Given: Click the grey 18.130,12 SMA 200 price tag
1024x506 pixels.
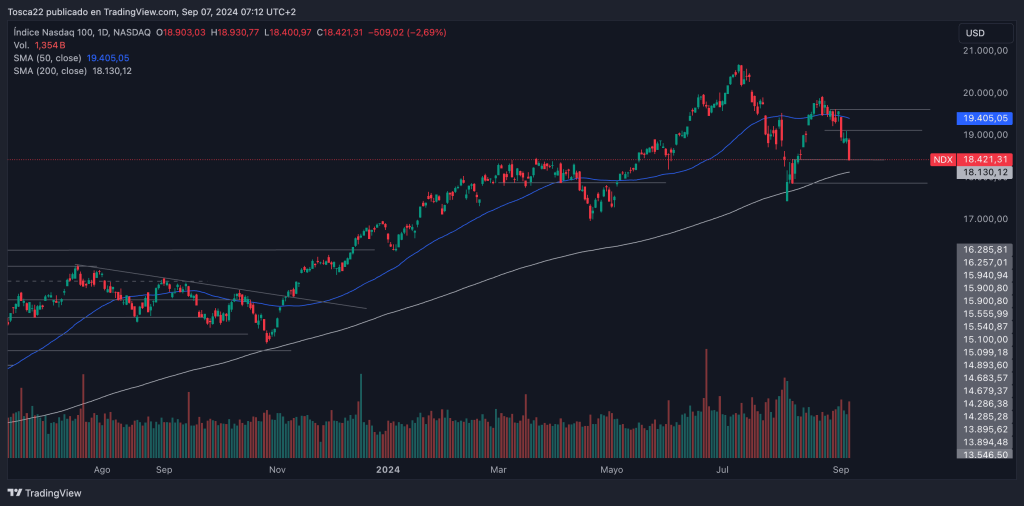Looking at the screenshot, I should (984, 173).
